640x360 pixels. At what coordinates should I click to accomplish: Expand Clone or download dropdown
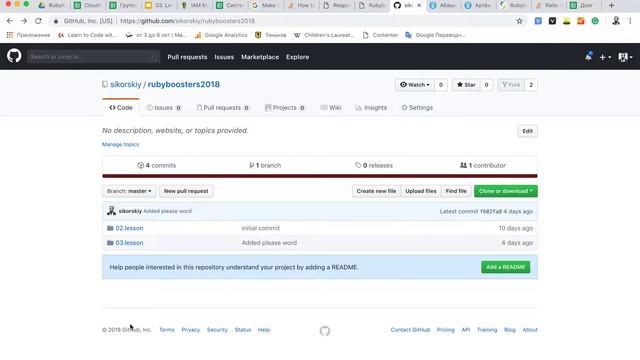click(506, 191)
